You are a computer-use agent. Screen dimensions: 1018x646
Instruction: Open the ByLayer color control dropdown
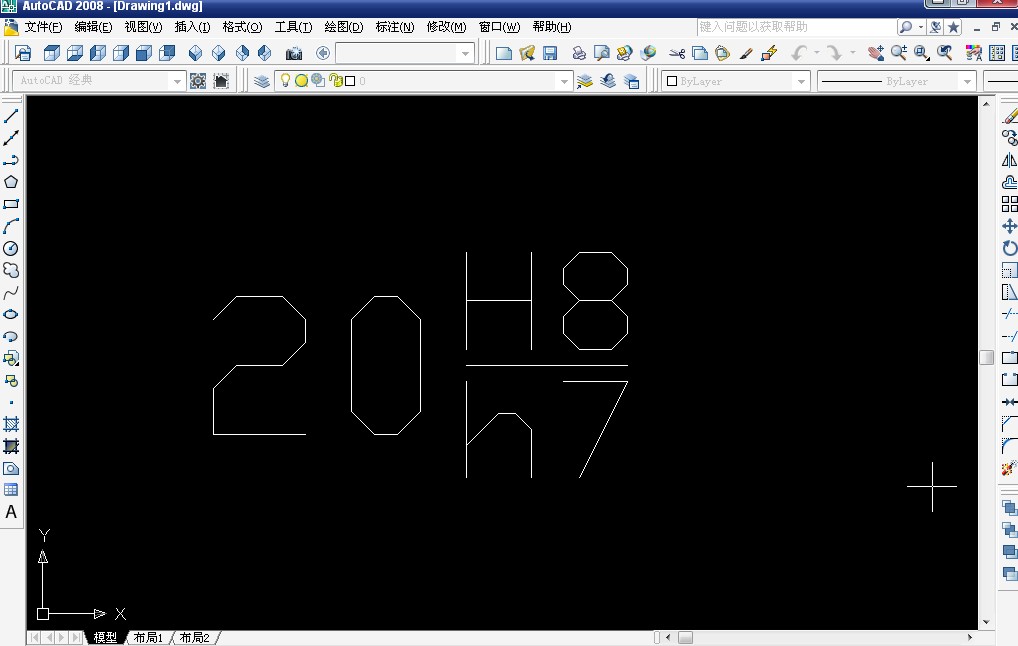801,81
